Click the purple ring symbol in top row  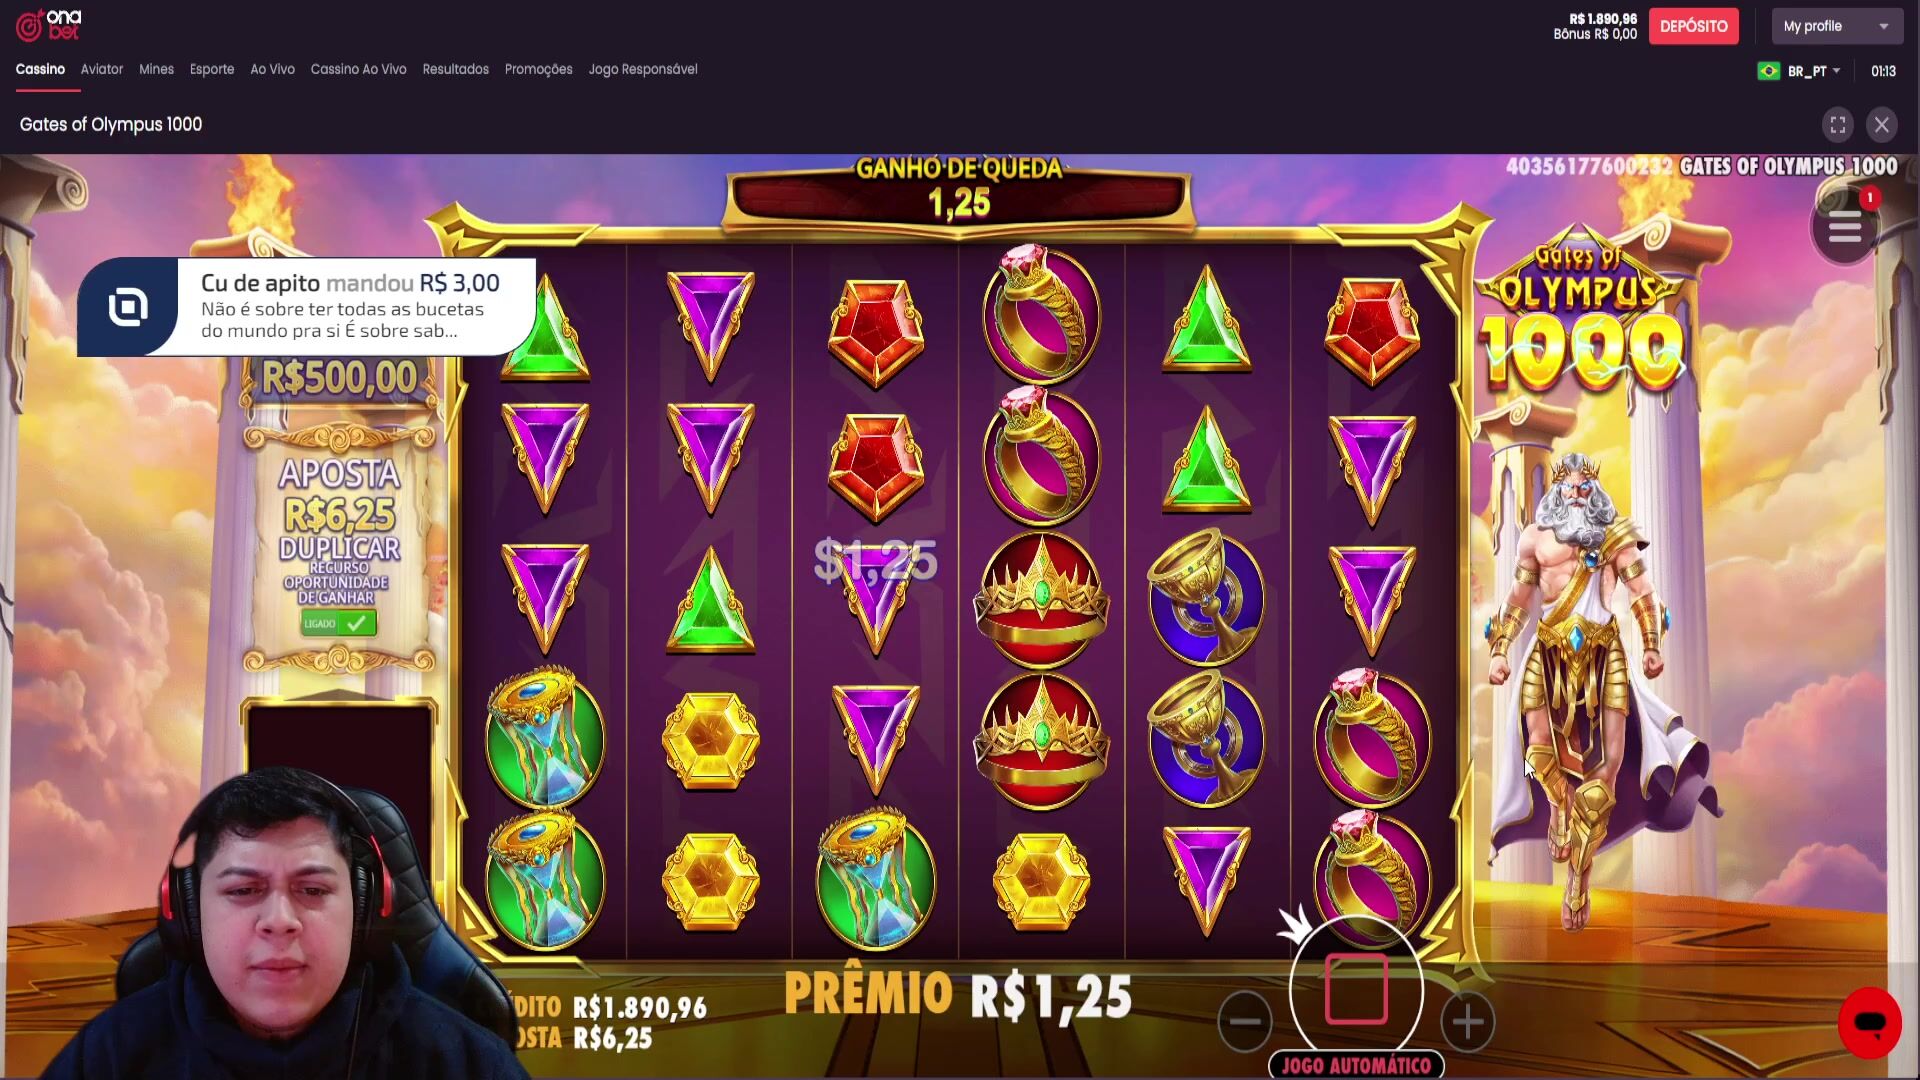coord(1041,315)
